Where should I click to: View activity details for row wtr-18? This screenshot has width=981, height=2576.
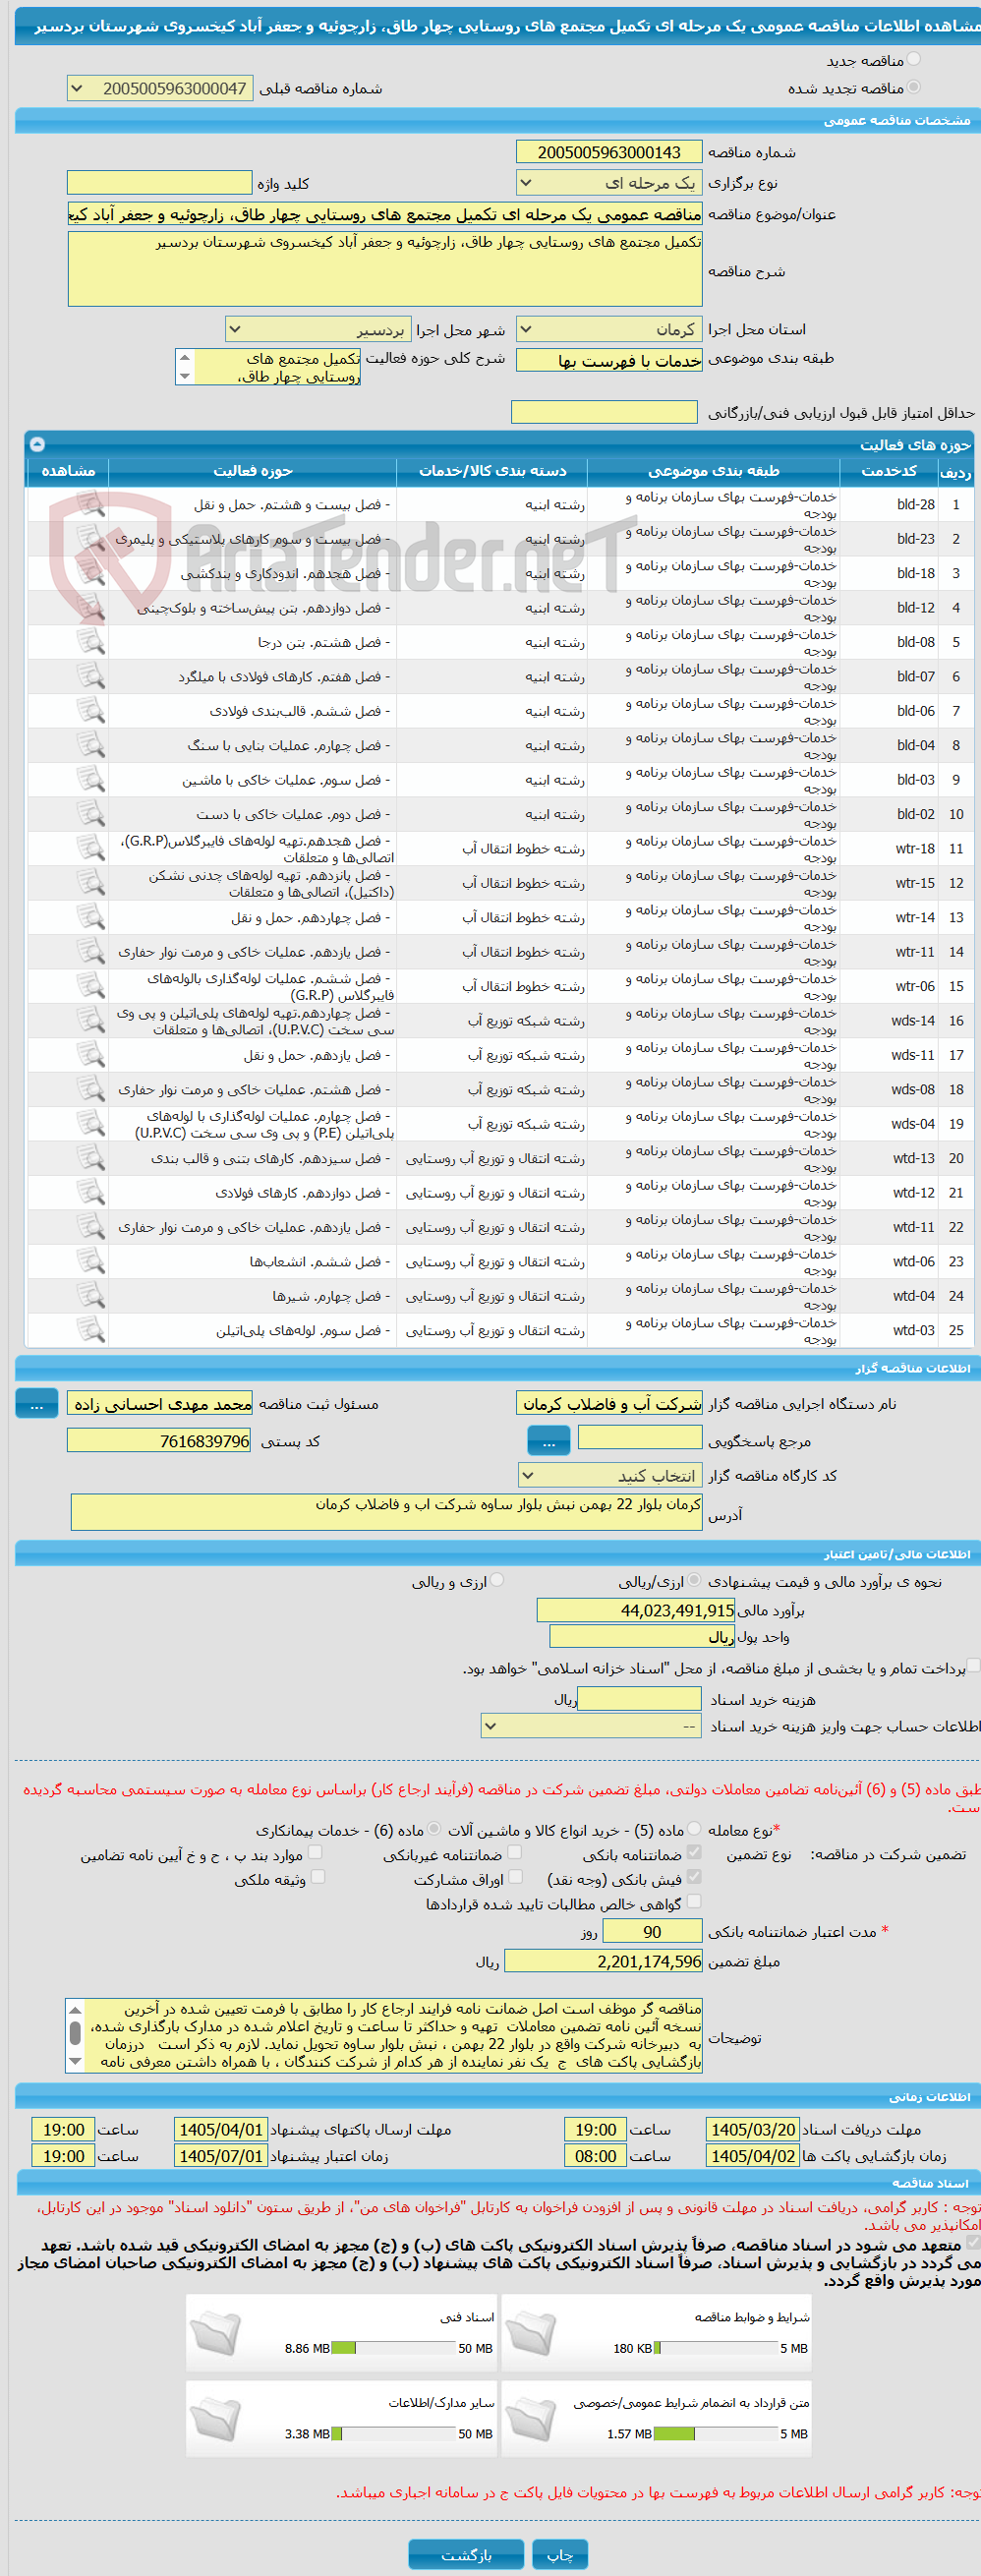click(x=91, y=849)
